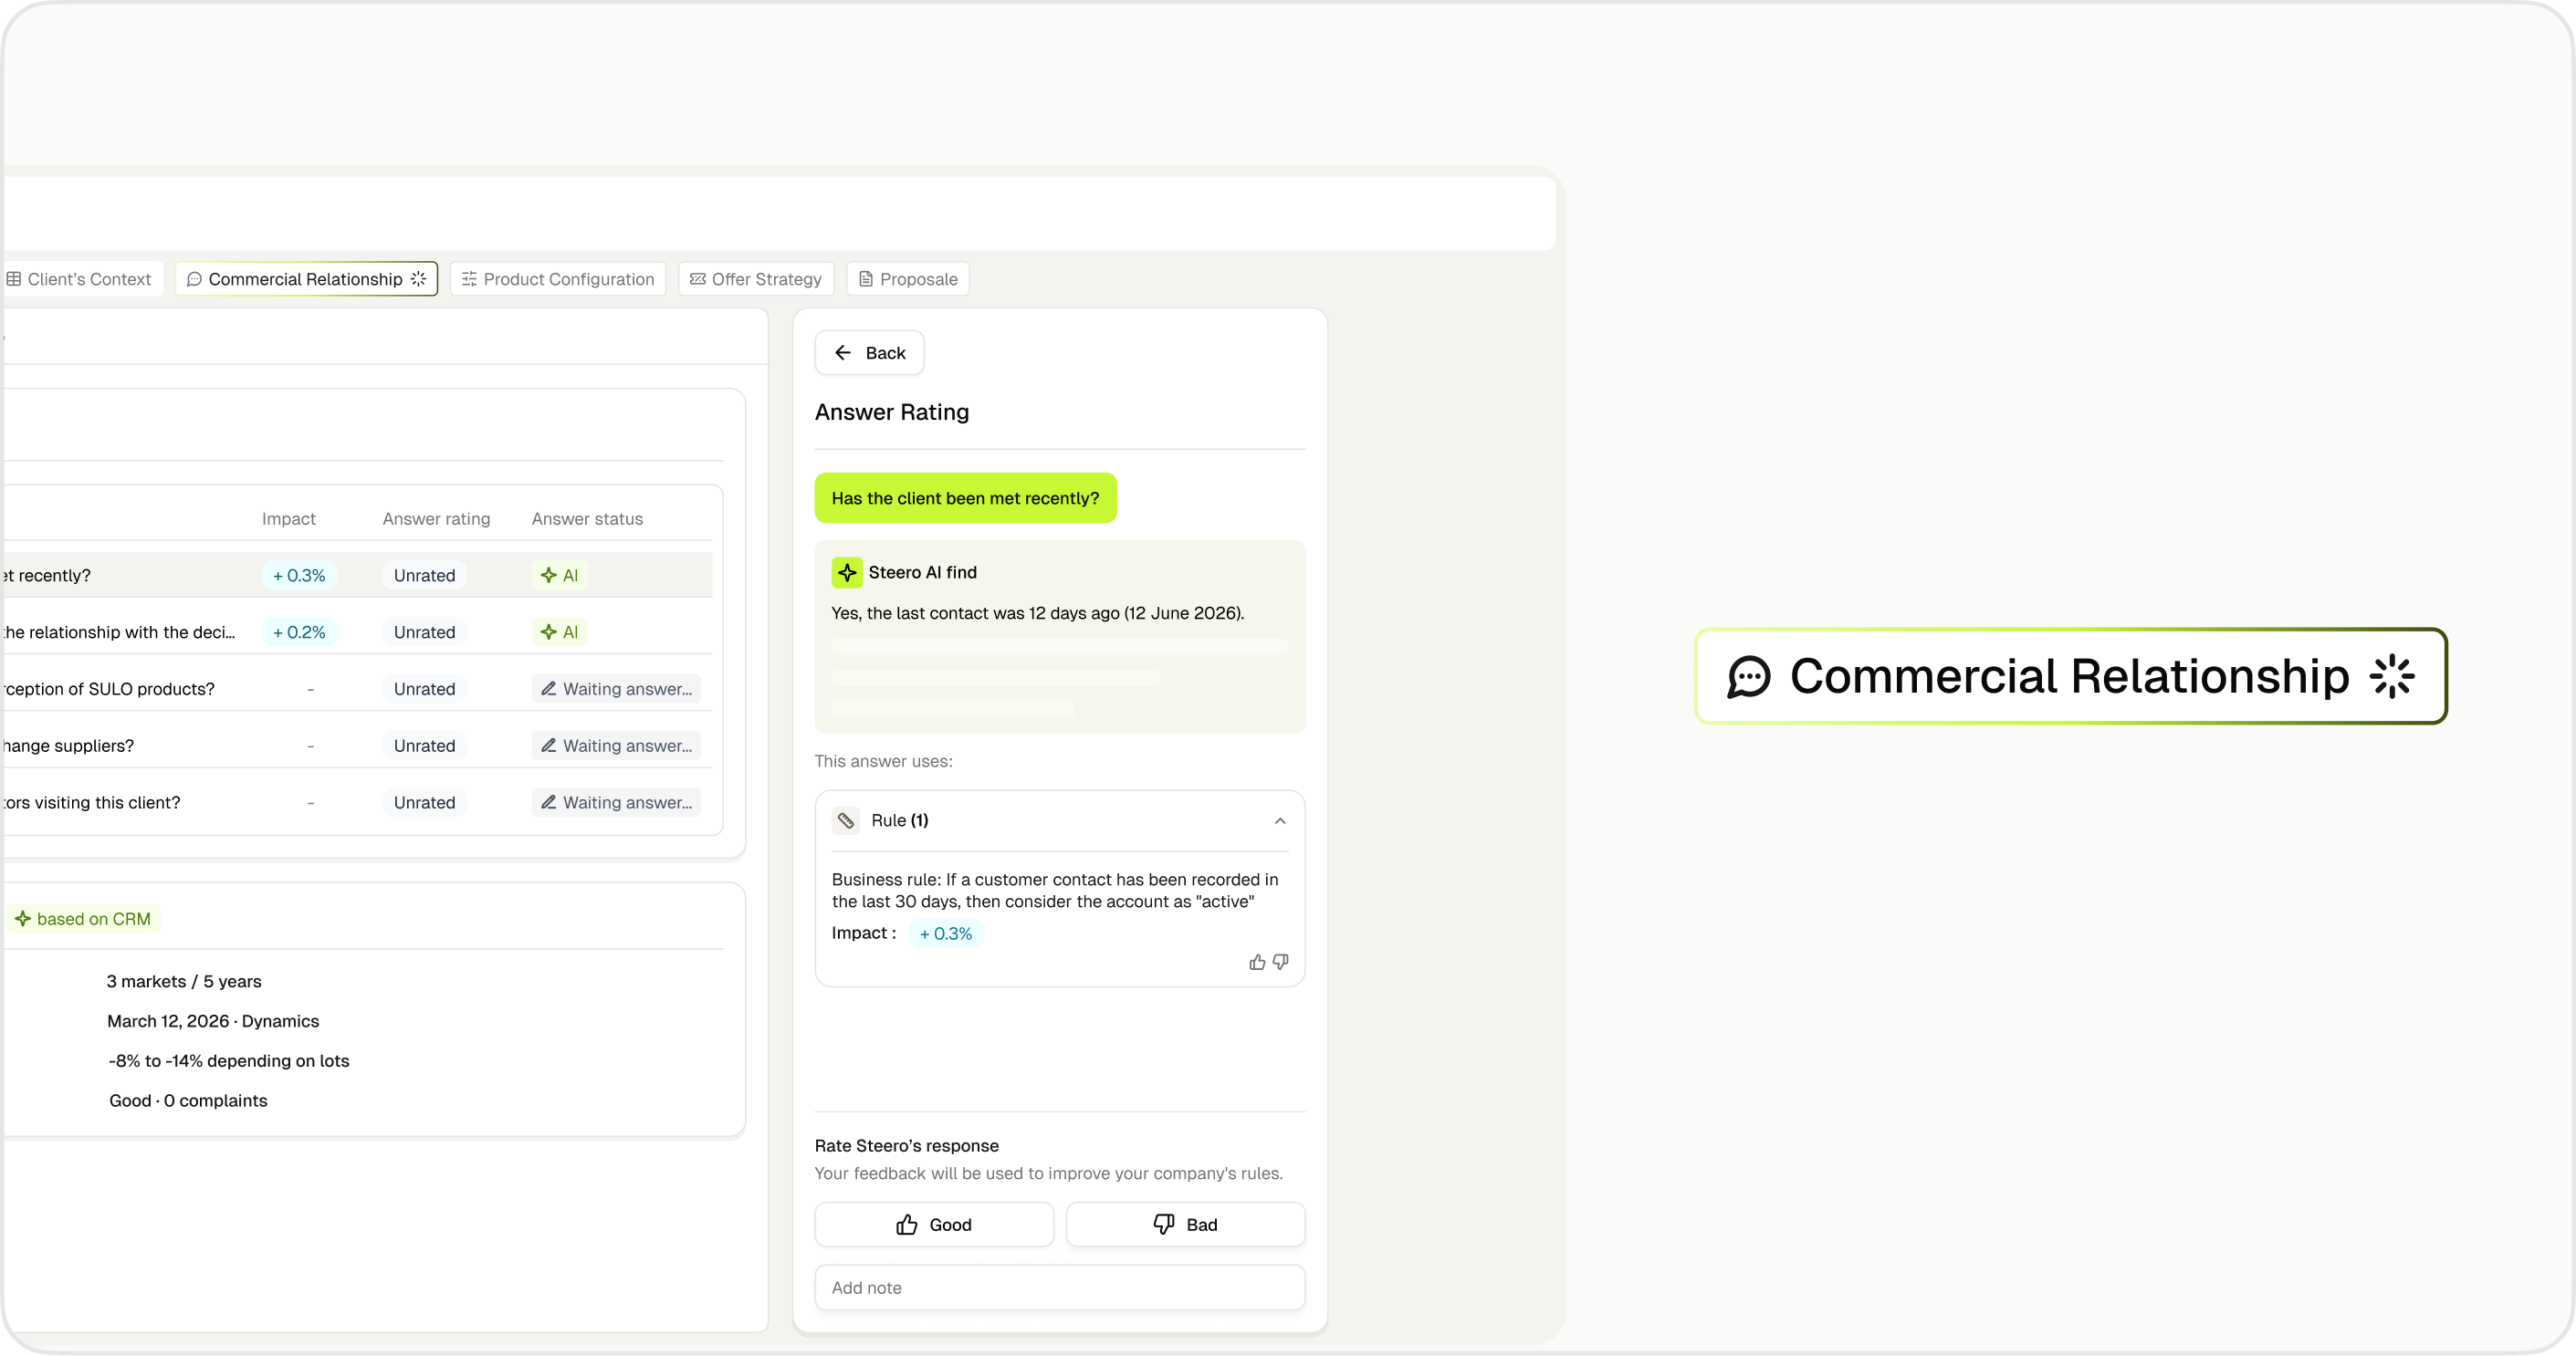Click the Back button
The height and width of the screenshot is (1356, 2576).
[869, 353]
